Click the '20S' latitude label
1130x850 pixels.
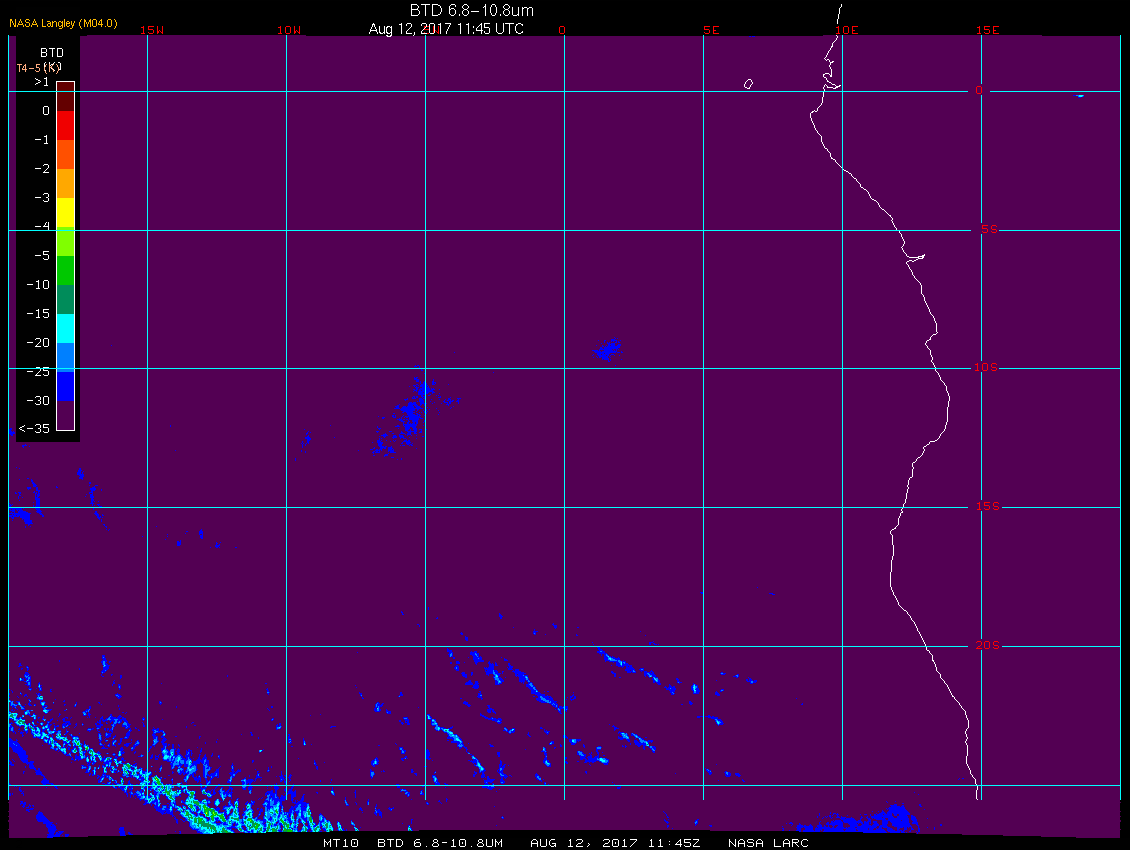[987, 645]
